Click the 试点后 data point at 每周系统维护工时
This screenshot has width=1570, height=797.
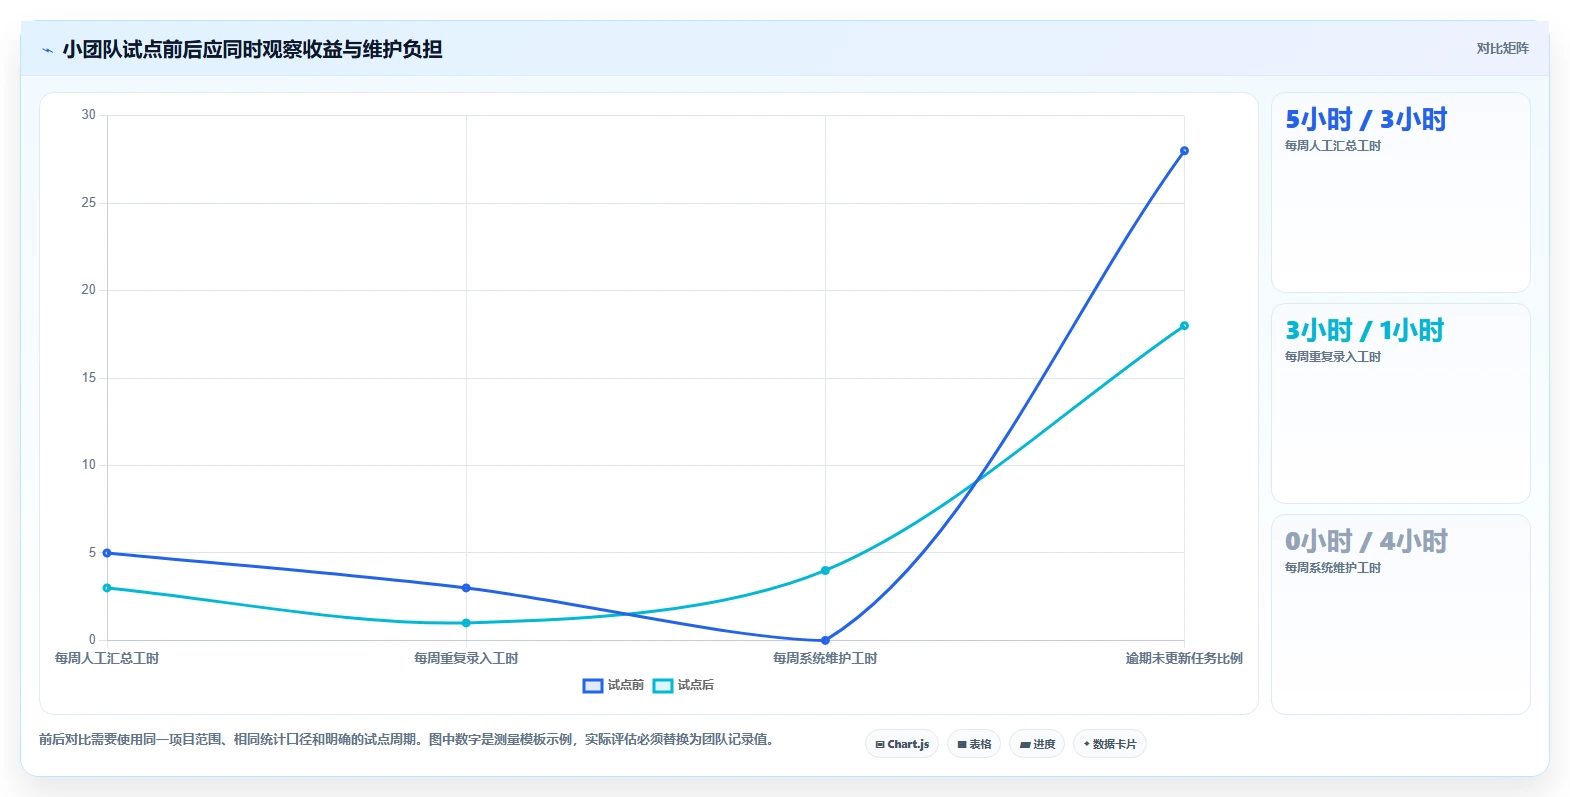pyautogui.click(x=825, y=570)
